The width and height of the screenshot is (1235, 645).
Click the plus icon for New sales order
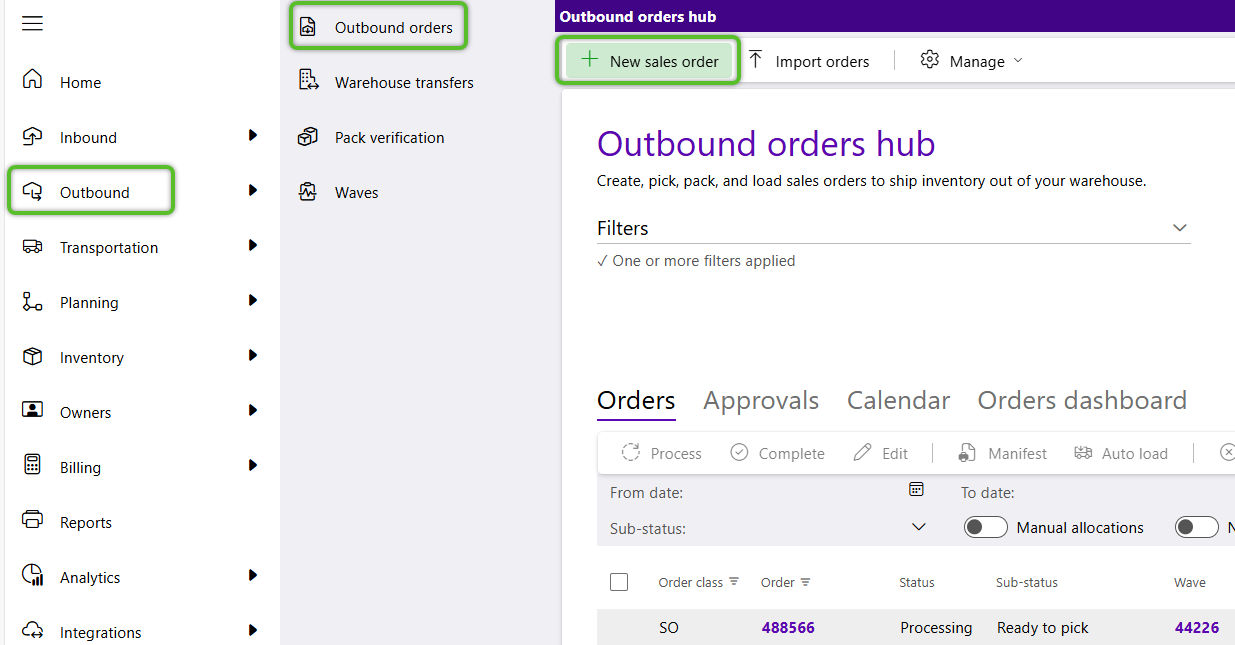tap(590, 60)
